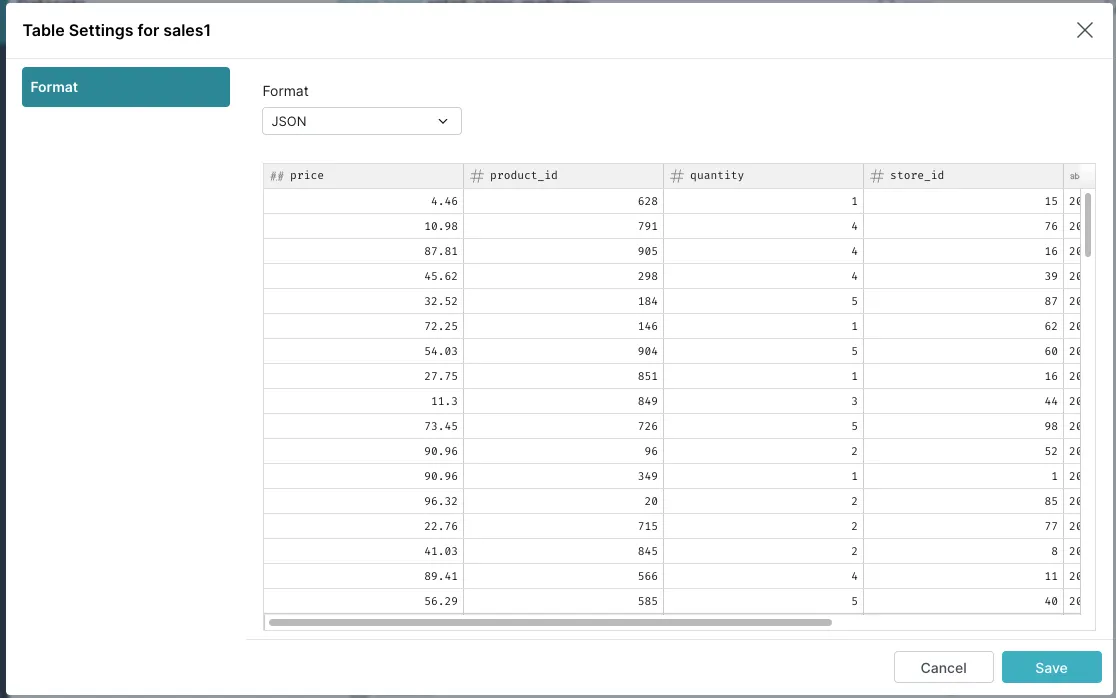Image resolution: width=1116 pixels, height=698 pixels.
Task: Click the Save button
Action: coord(1051,667)
